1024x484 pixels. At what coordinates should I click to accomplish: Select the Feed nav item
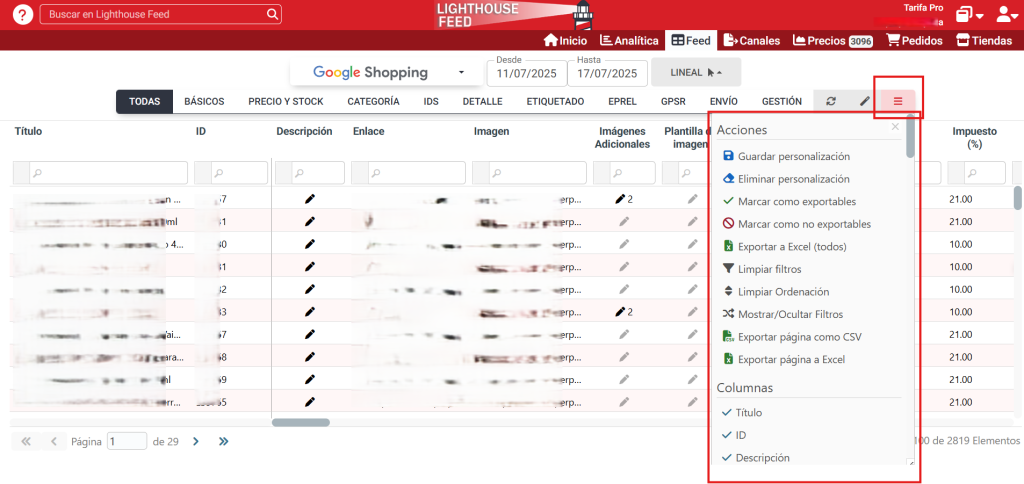pyautogui.click(x=691, y=40)
